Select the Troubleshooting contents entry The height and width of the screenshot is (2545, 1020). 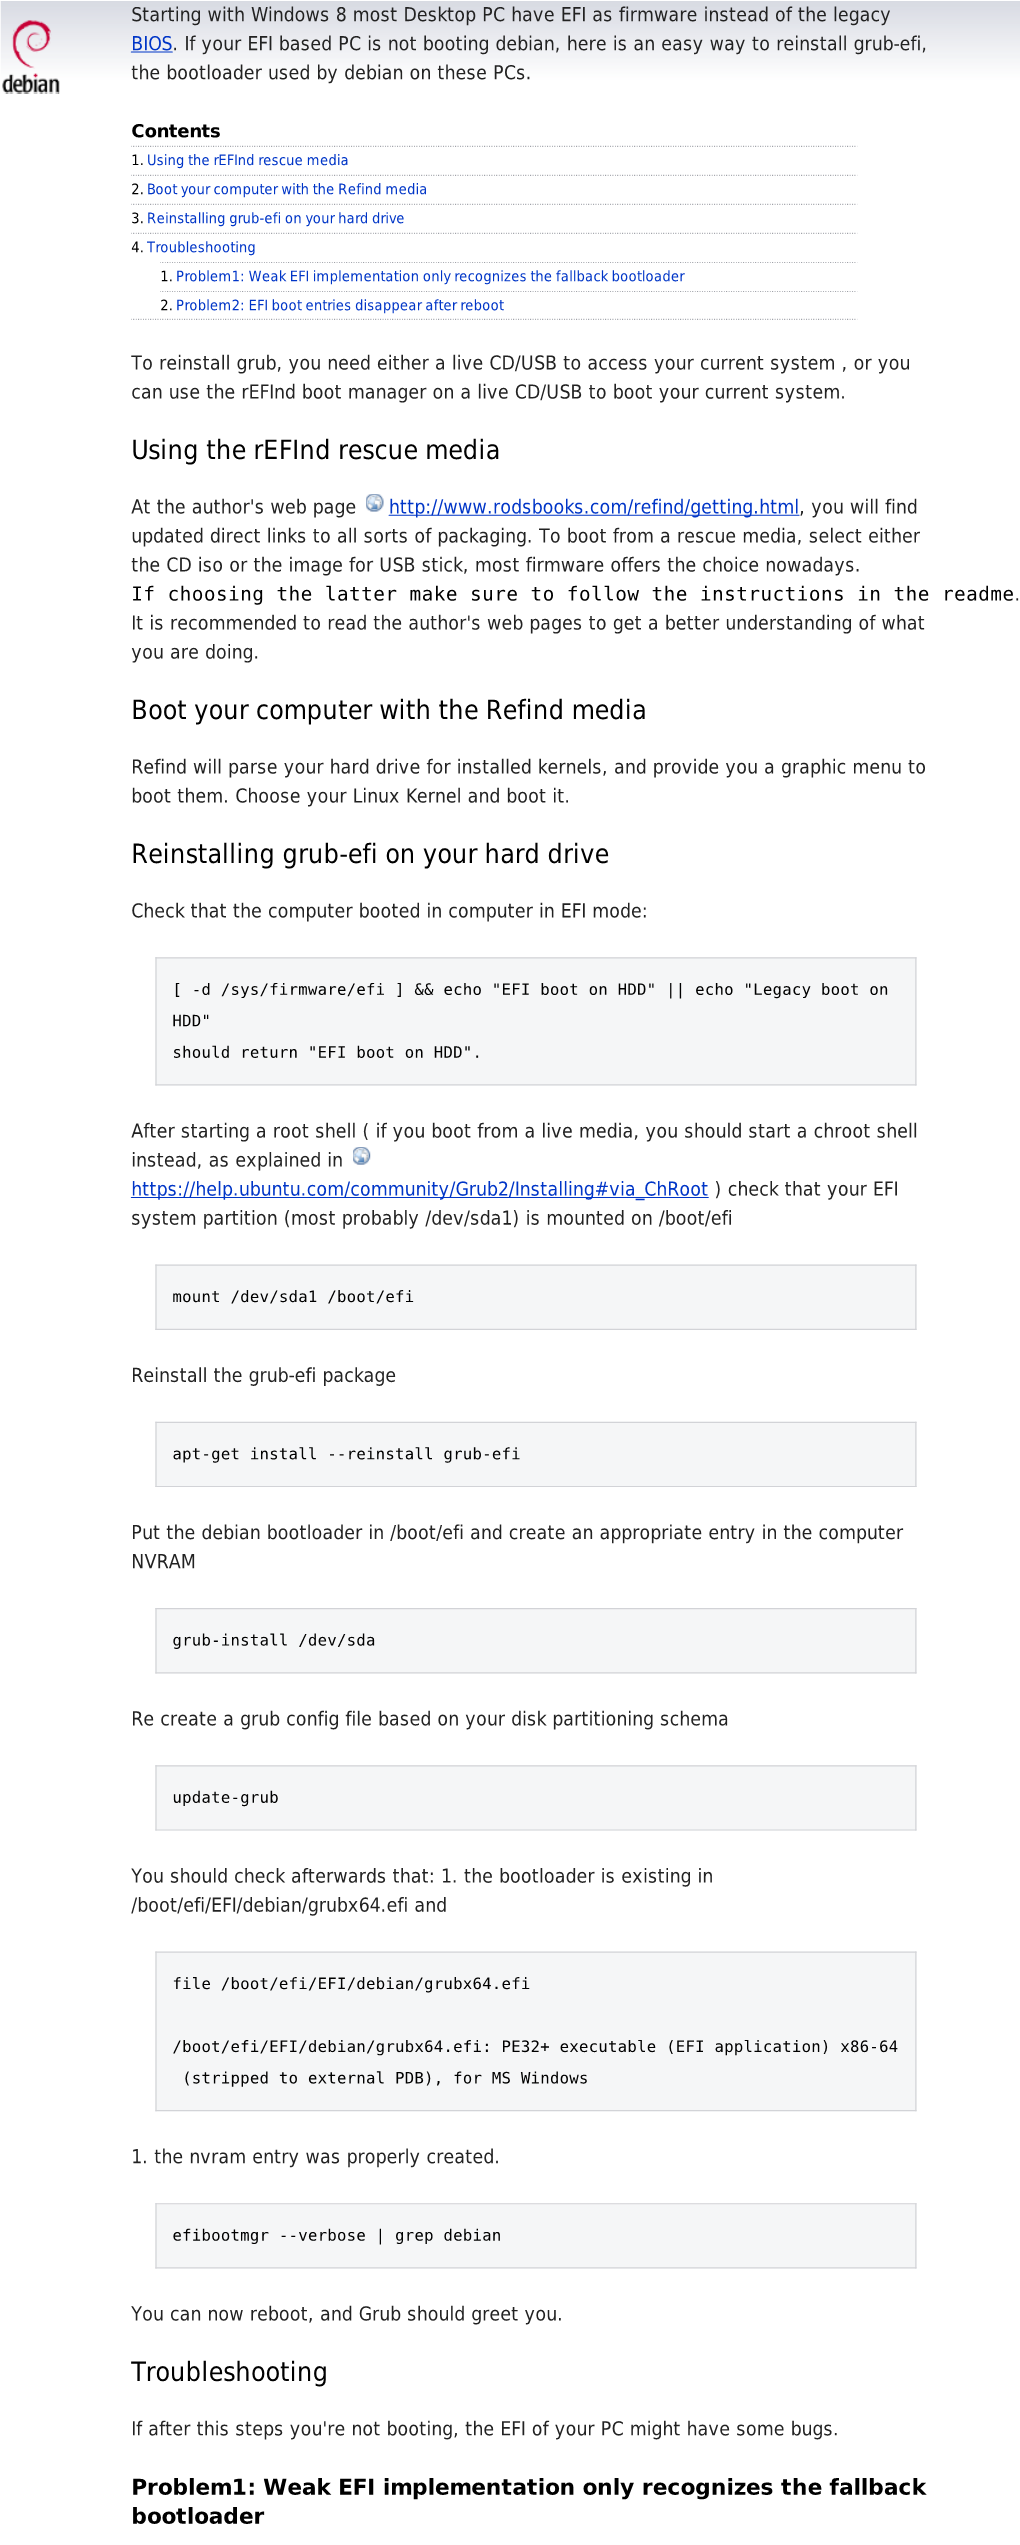pos(201,247)
